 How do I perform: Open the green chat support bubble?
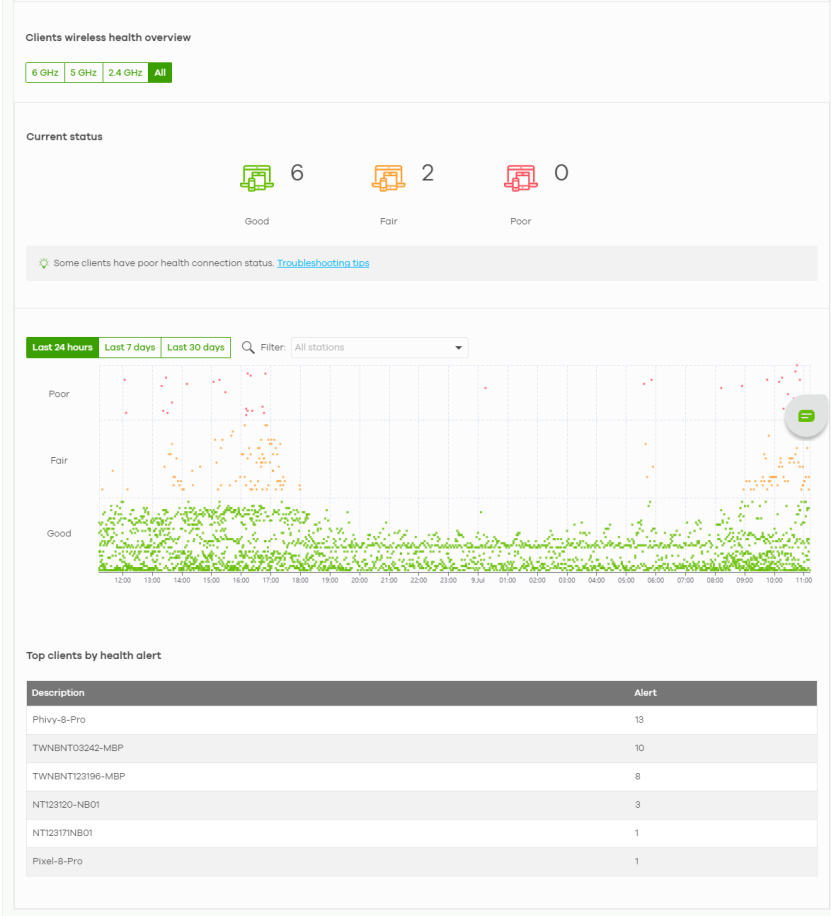[x=807, y=415]
